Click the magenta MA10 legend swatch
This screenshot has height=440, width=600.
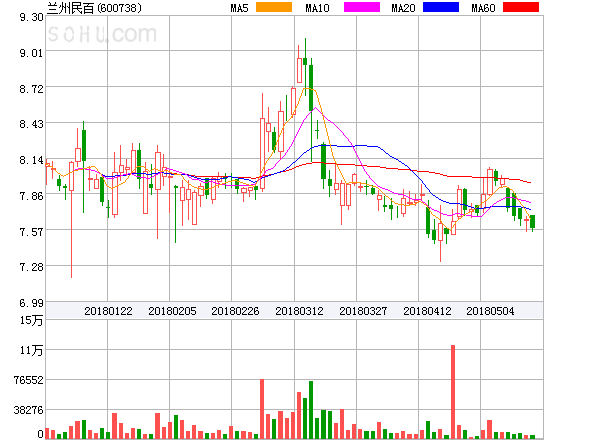[x=362, y=7]
